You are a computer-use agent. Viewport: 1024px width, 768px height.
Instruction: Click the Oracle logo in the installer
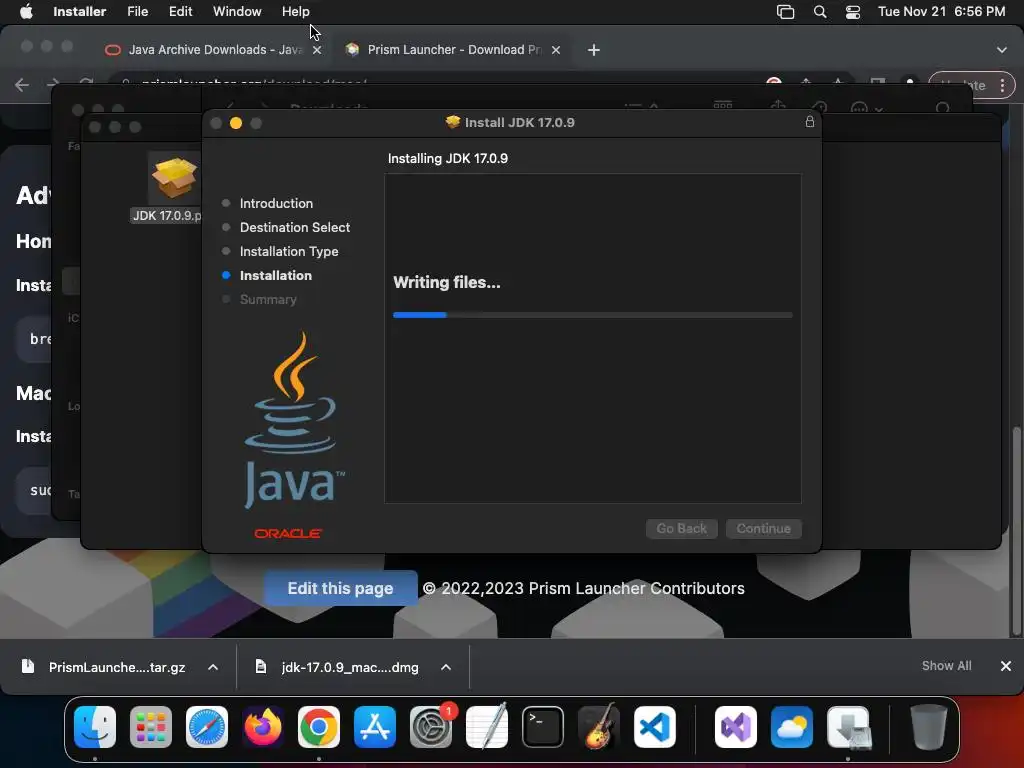(288, 534)
